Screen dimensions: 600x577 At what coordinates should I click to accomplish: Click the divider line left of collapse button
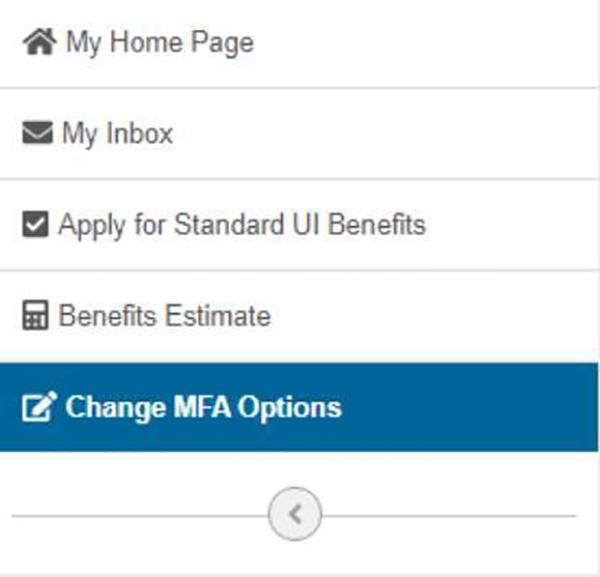pyautogui.click(x=140, y=516)
